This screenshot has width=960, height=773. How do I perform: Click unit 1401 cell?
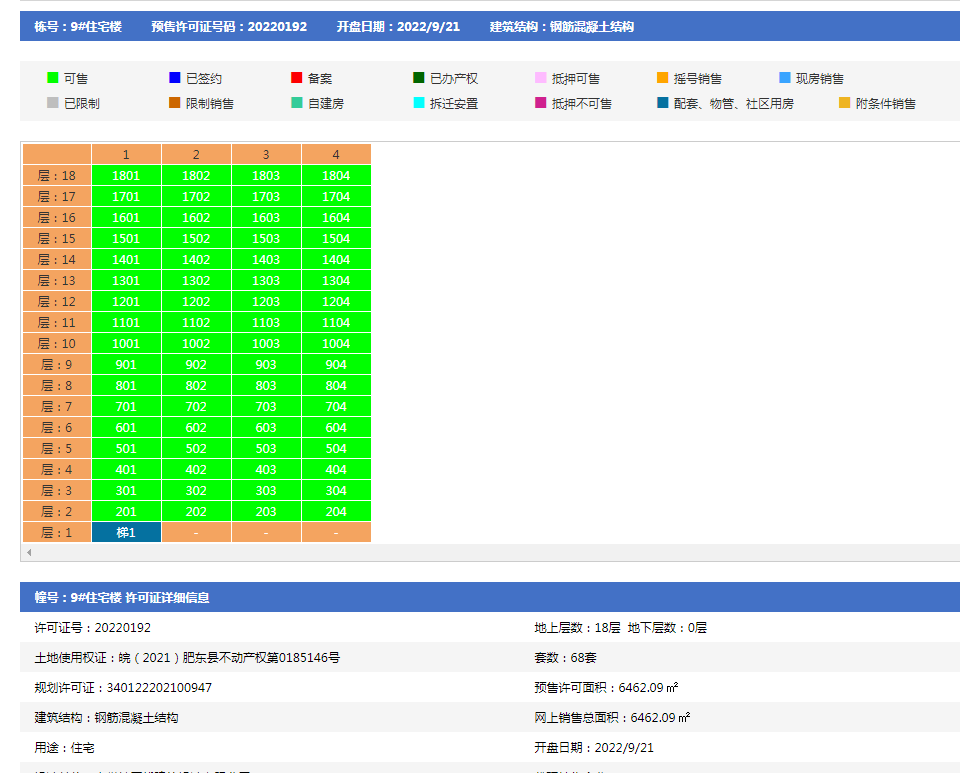pyautogui.click(x=126, y=260)
